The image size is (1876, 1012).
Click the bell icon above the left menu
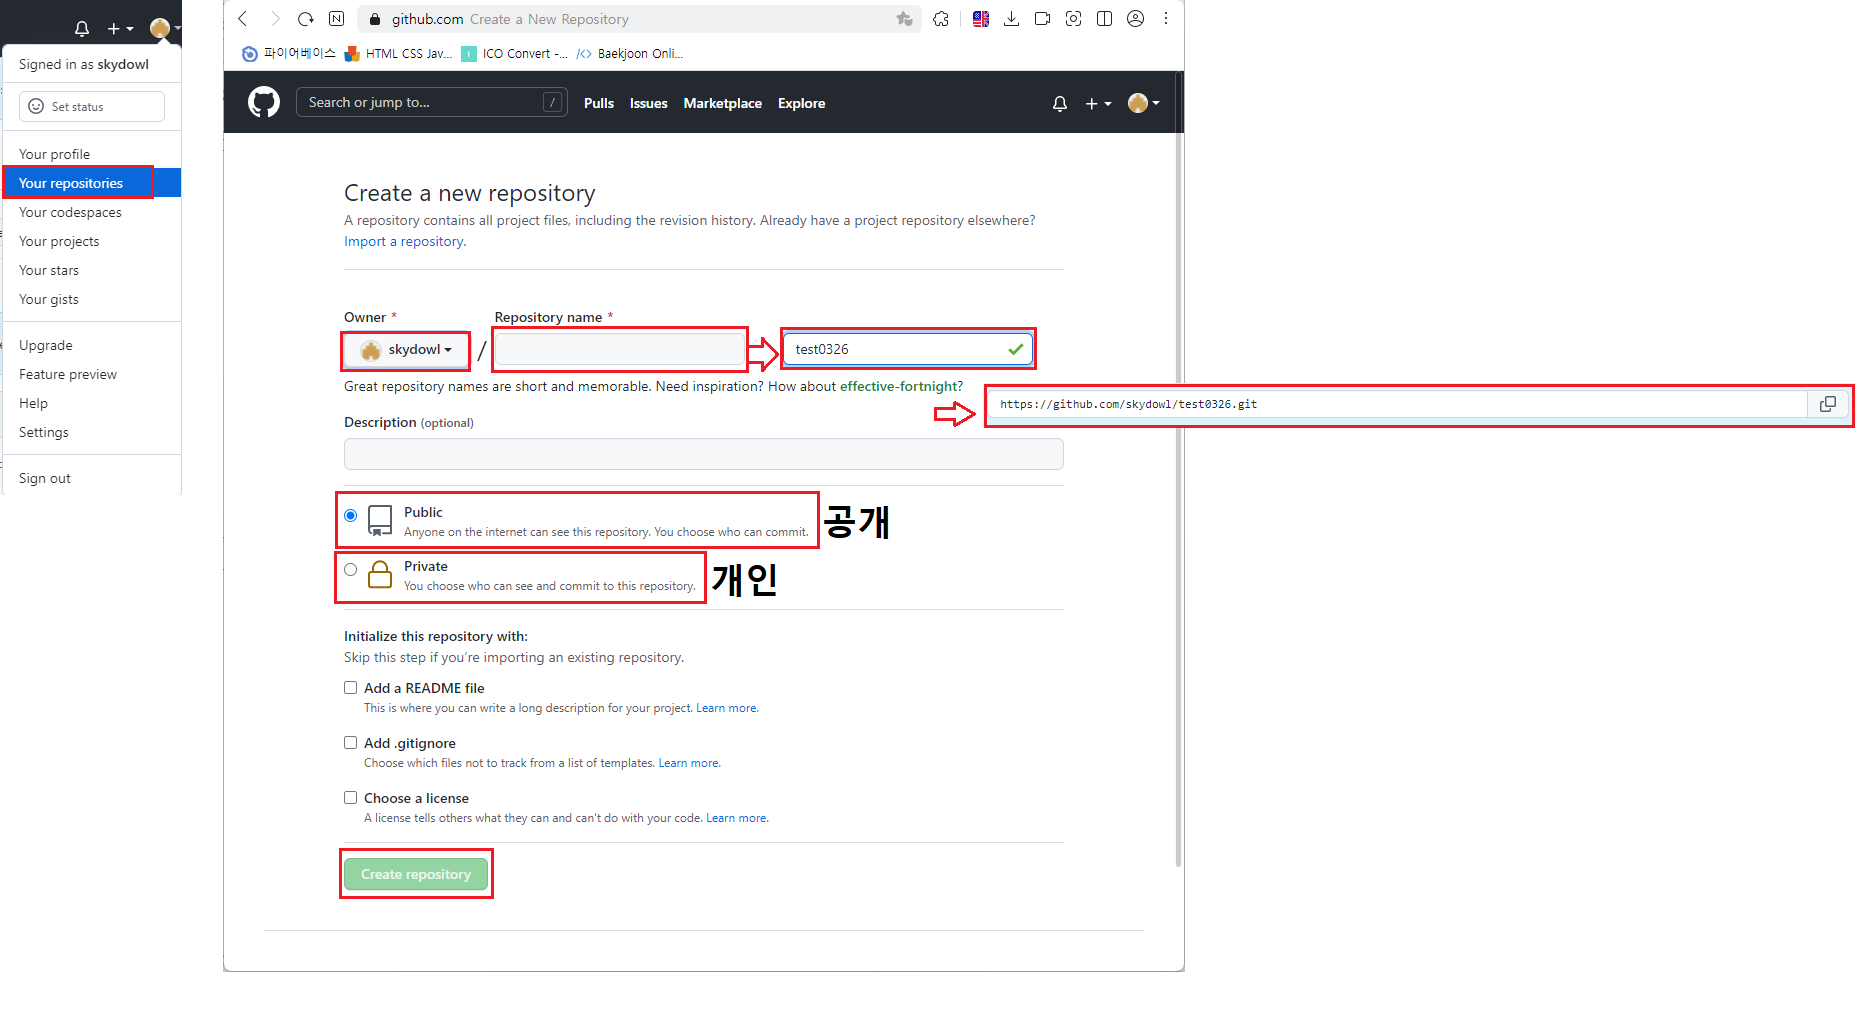pos(82,29)
